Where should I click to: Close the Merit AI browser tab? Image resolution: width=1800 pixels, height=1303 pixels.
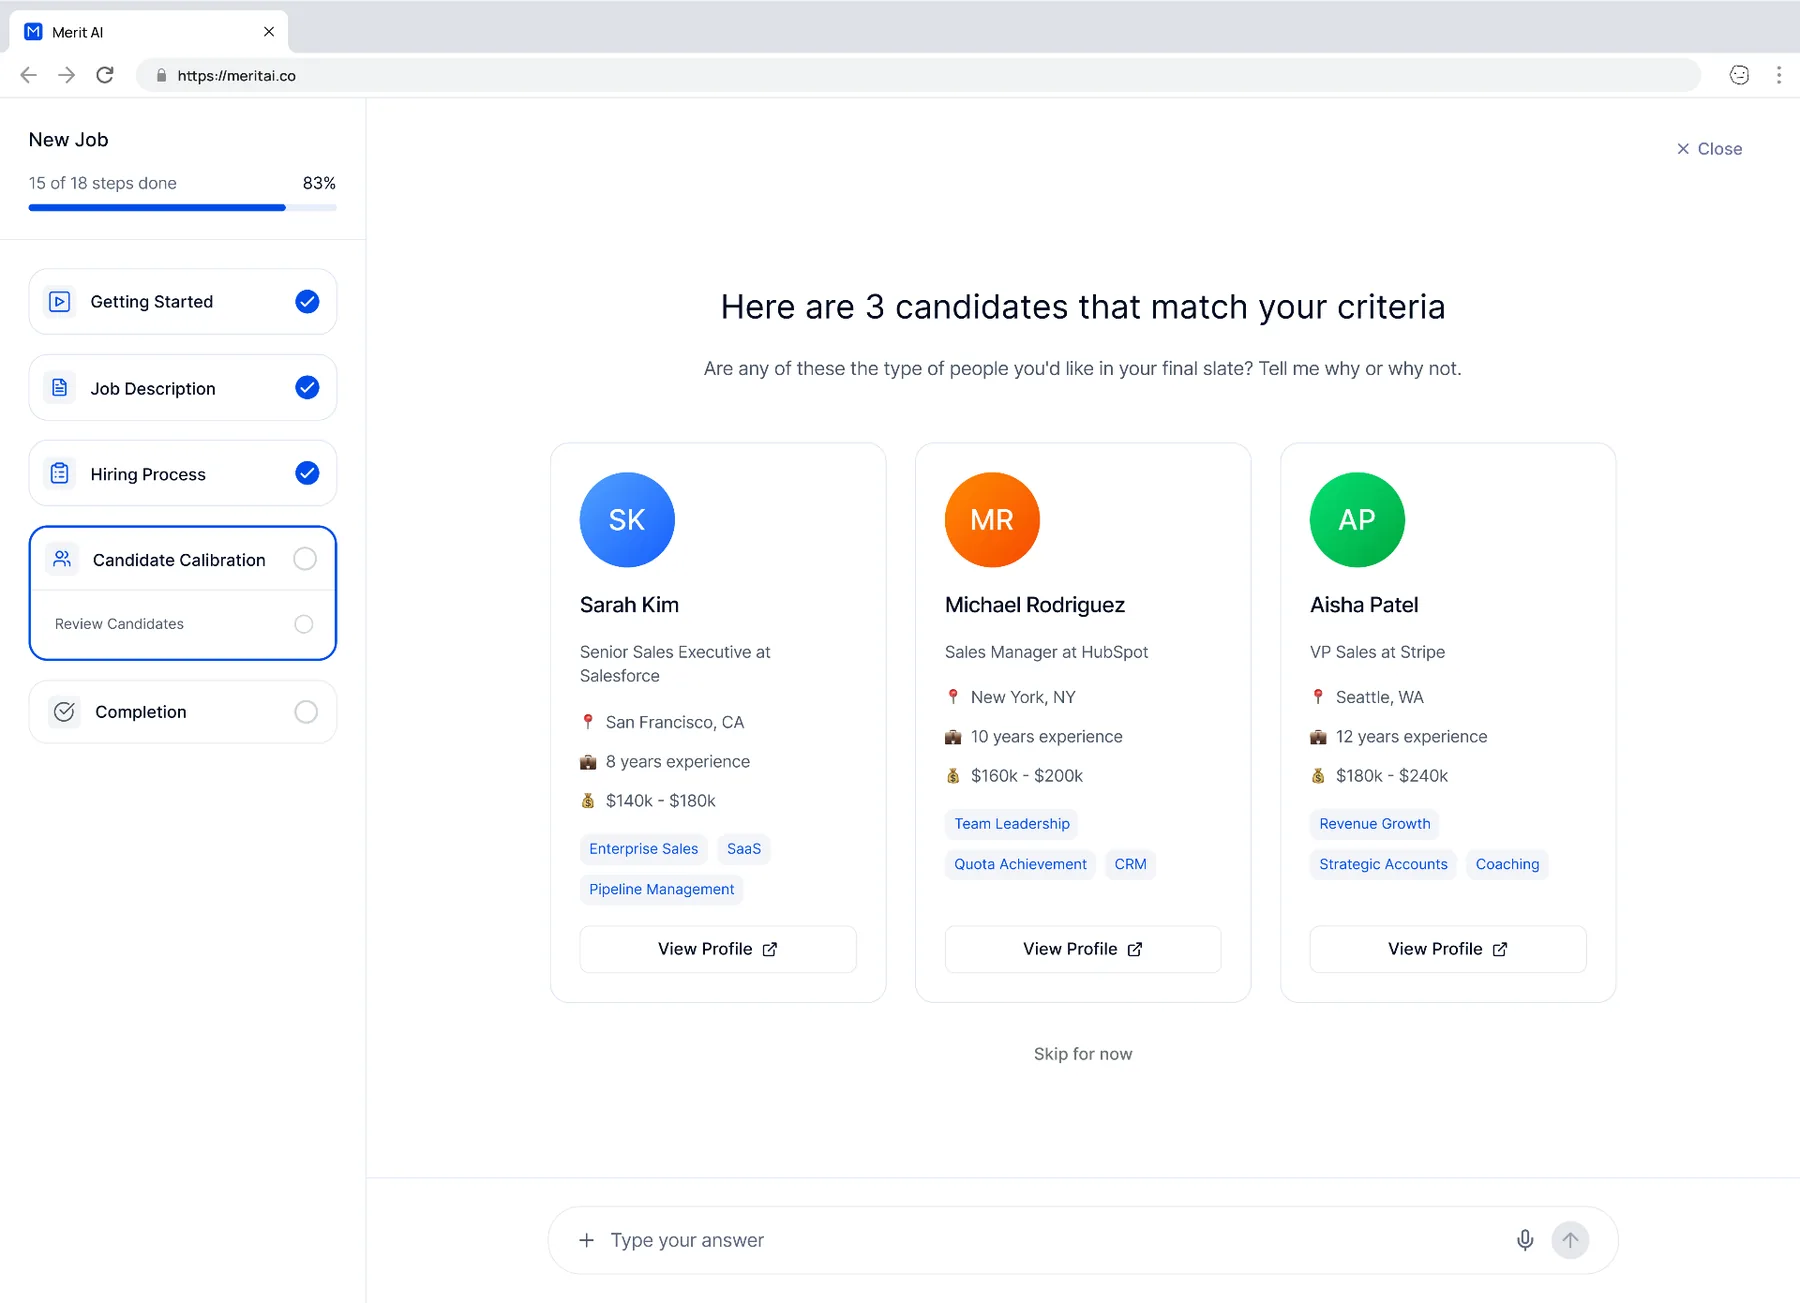pyautogui.click(x=269, y=32)
